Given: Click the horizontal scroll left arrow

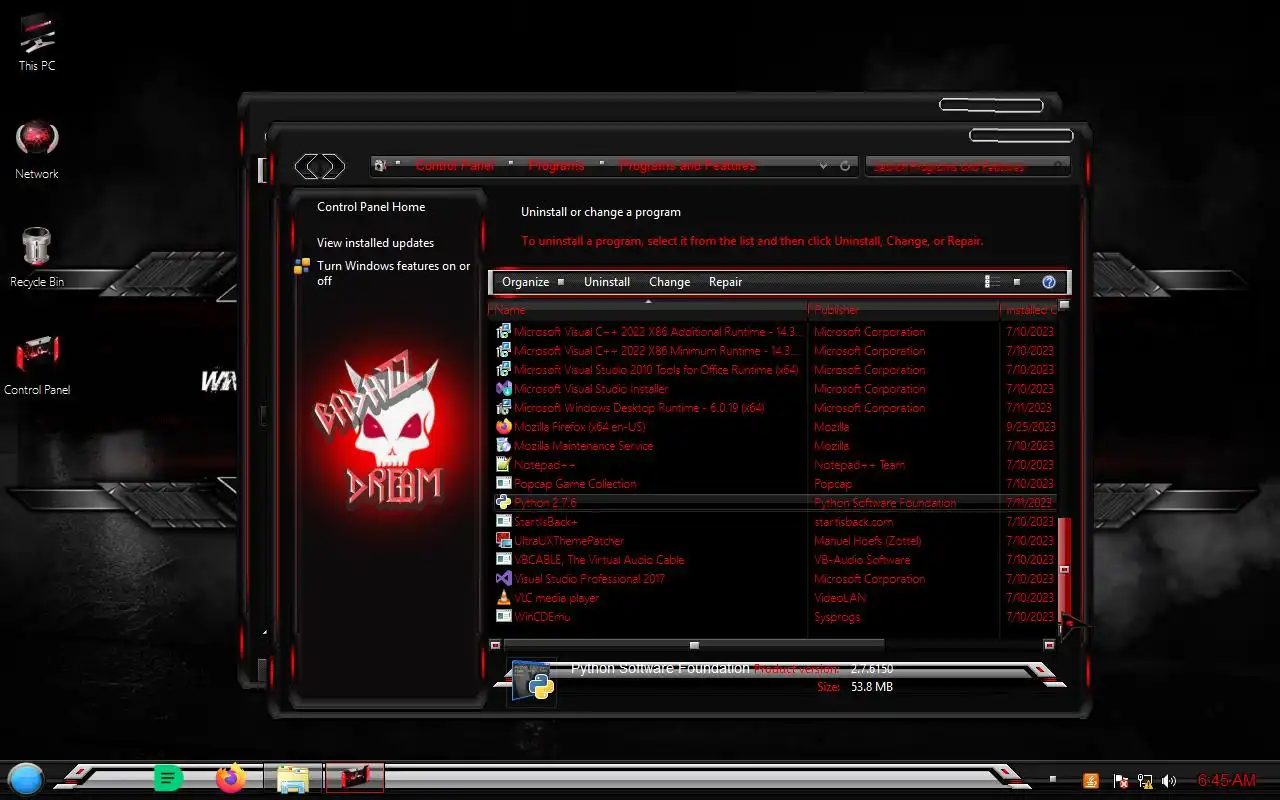Looking at the screenshot, I should coord(496,645).
